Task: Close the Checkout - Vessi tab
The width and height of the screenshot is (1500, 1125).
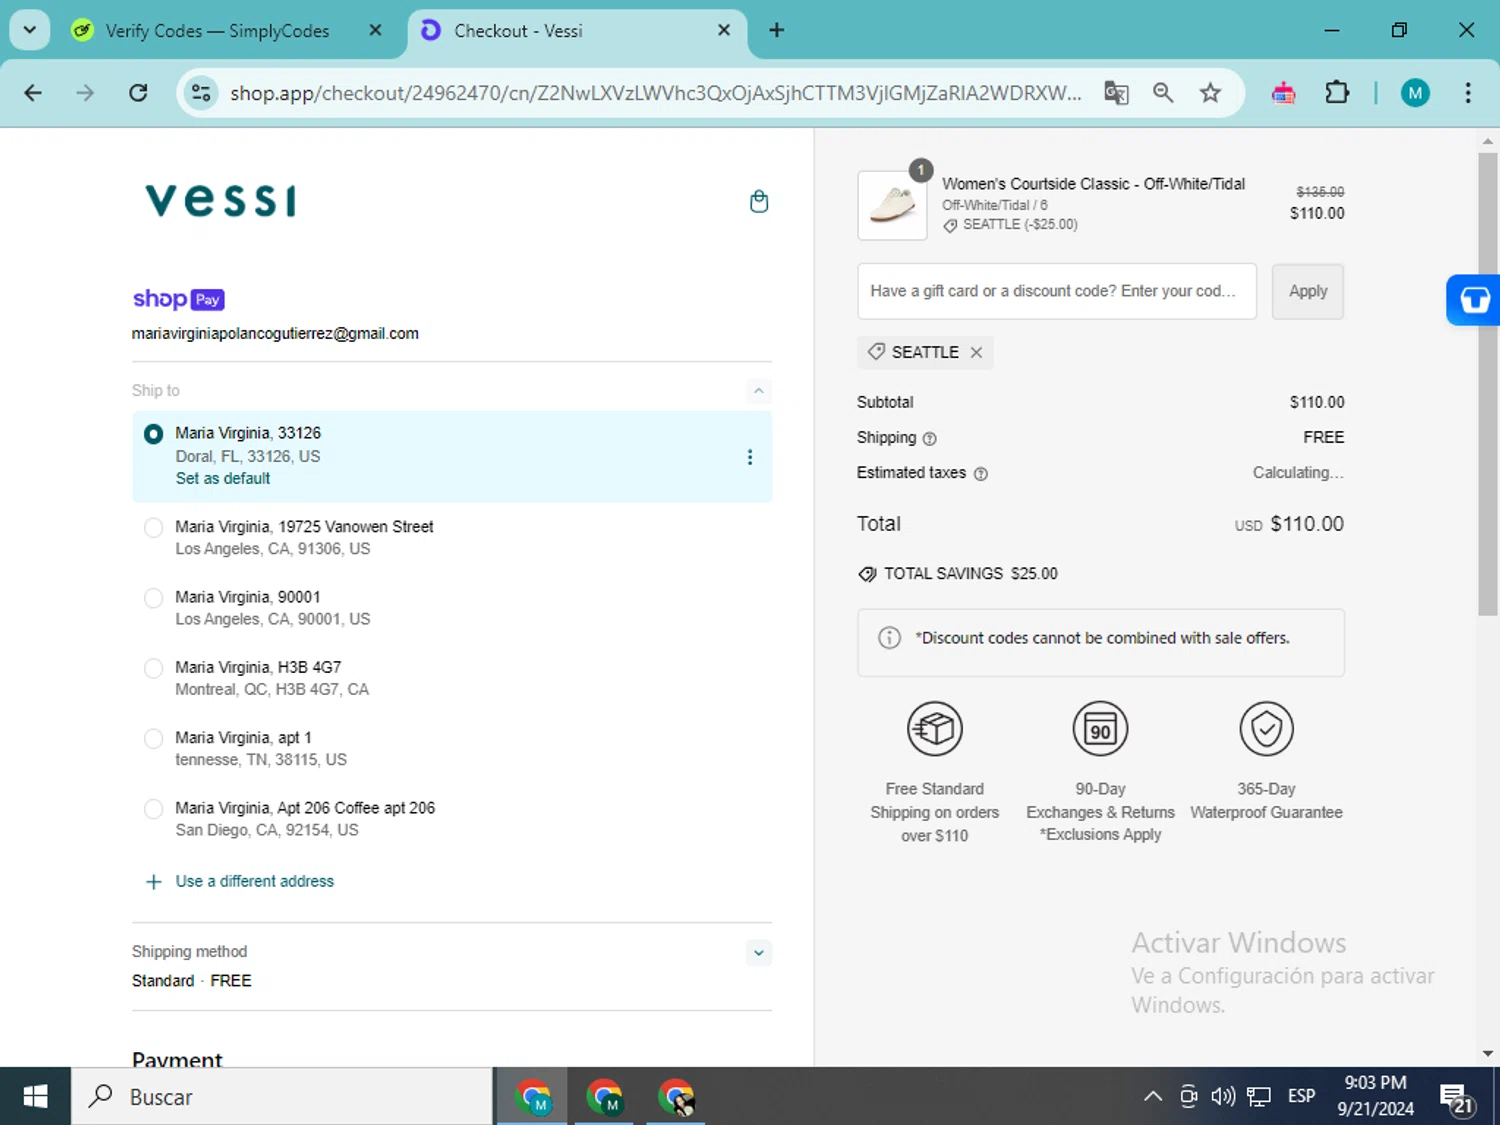Action: (x=724, y=30)
